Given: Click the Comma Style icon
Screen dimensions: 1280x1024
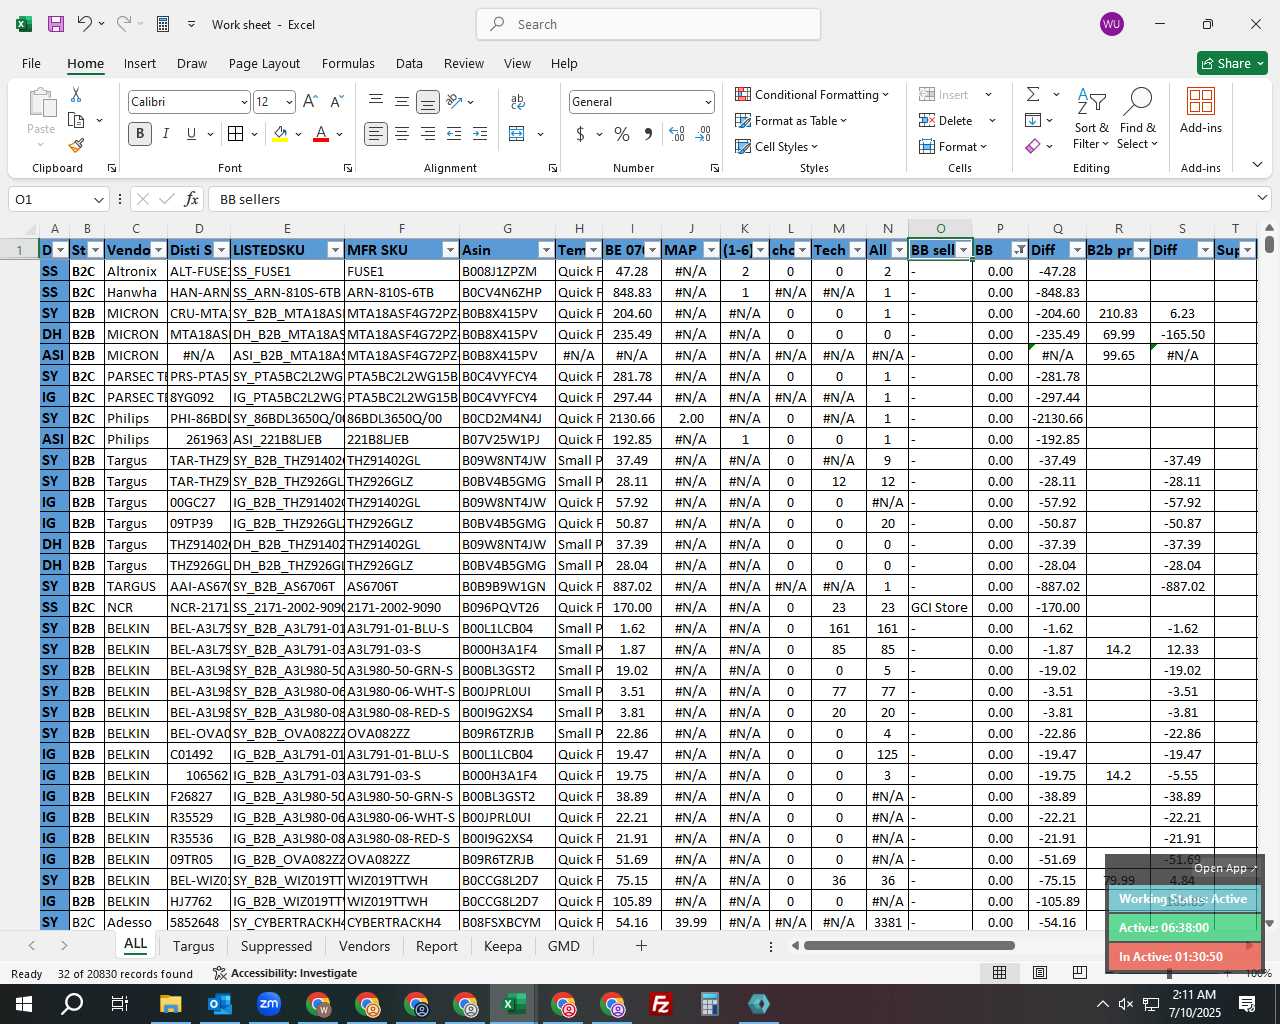Looking at the screenshot, I should (x=648, y=134).
